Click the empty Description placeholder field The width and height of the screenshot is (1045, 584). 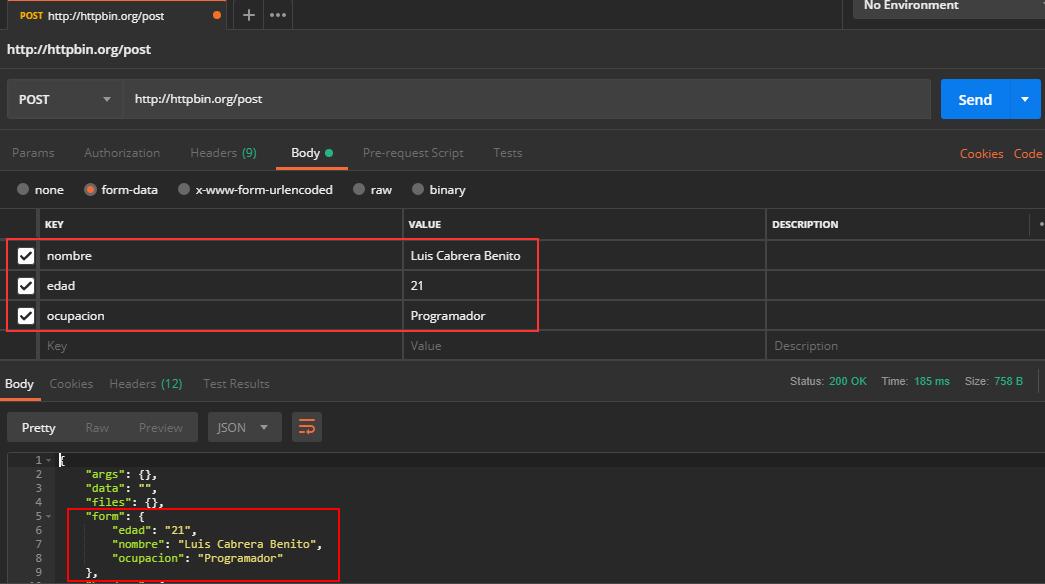click(x=905, y=346)
